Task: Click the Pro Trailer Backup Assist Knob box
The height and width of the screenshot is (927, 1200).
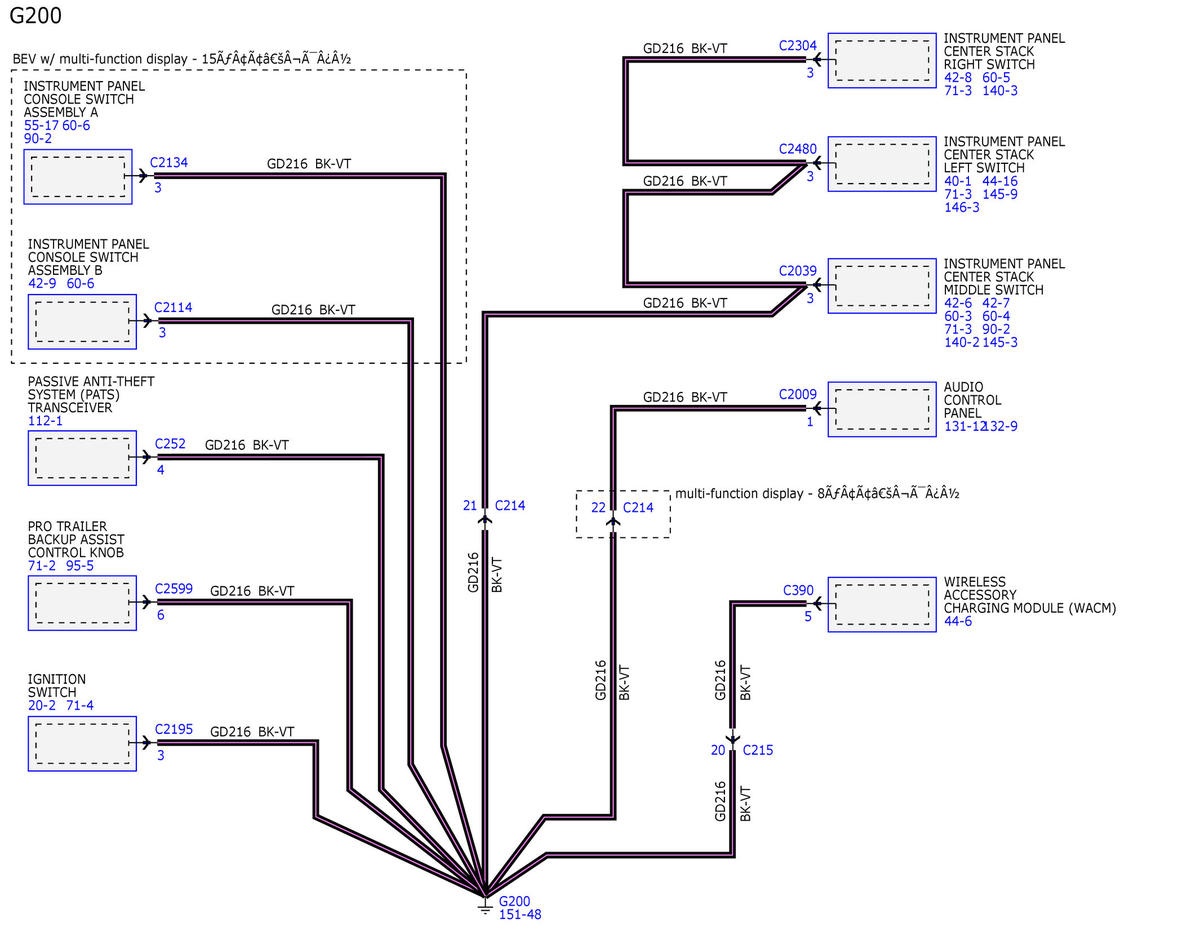Action: (x=82, y=604)
